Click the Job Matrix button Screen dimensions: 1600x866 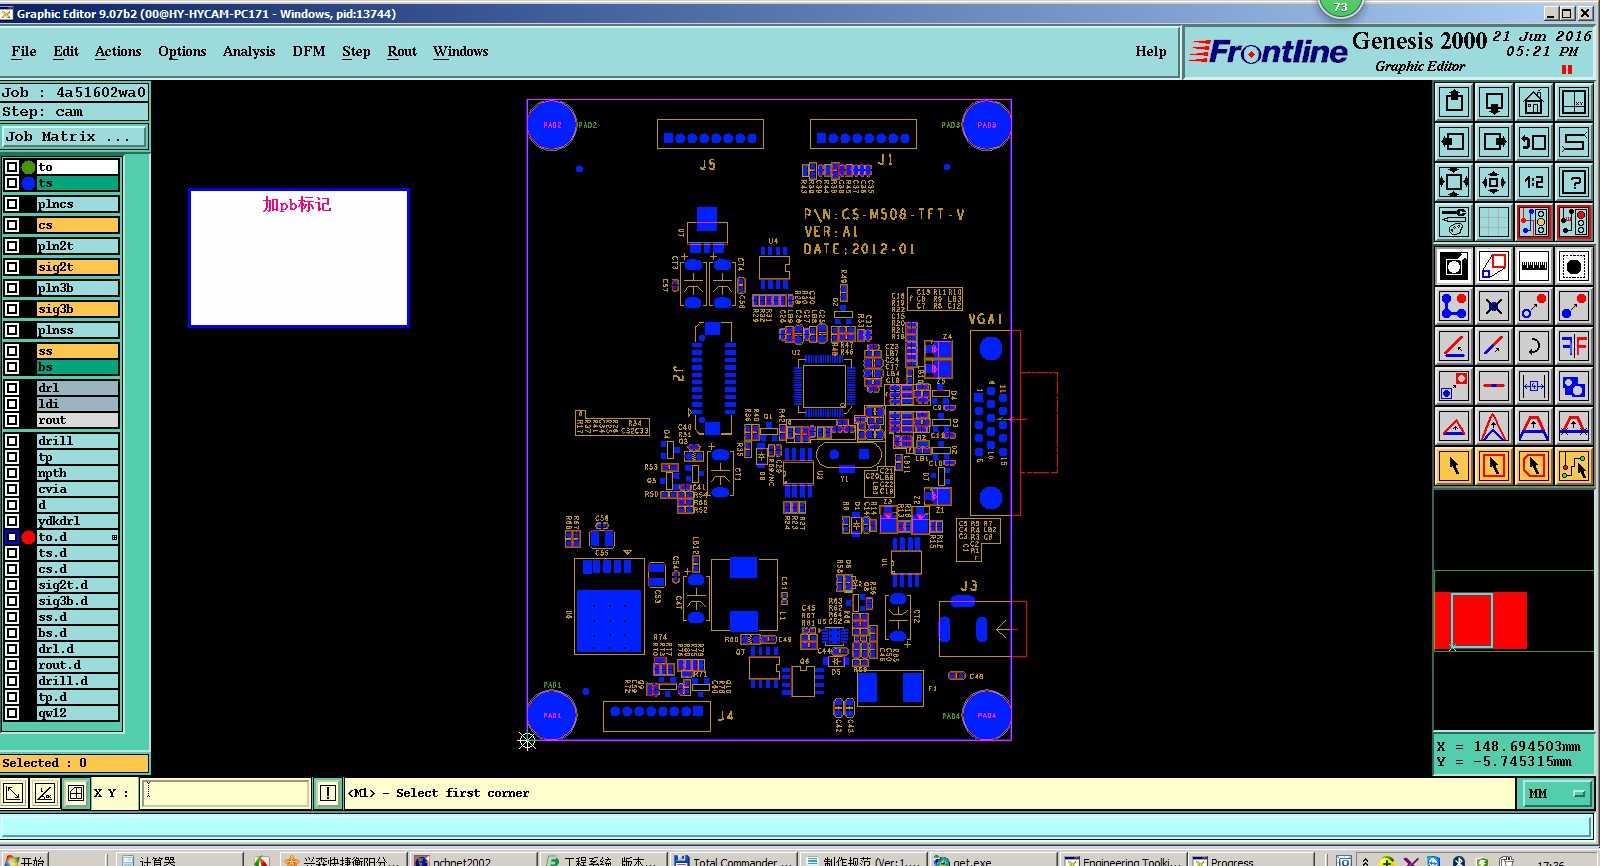74,137
